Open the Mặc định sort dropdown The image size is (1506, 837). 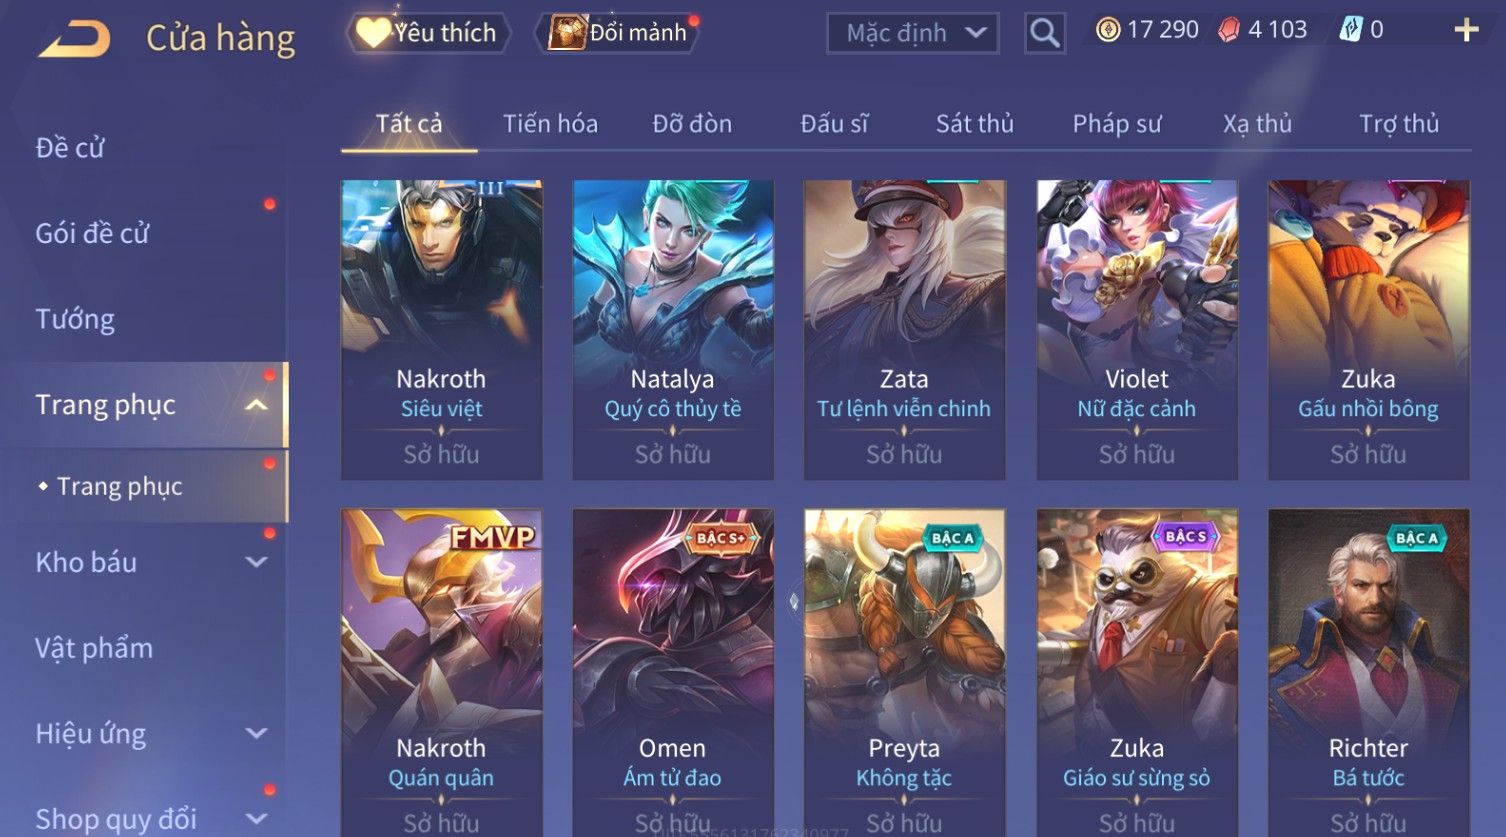(912, 33)
